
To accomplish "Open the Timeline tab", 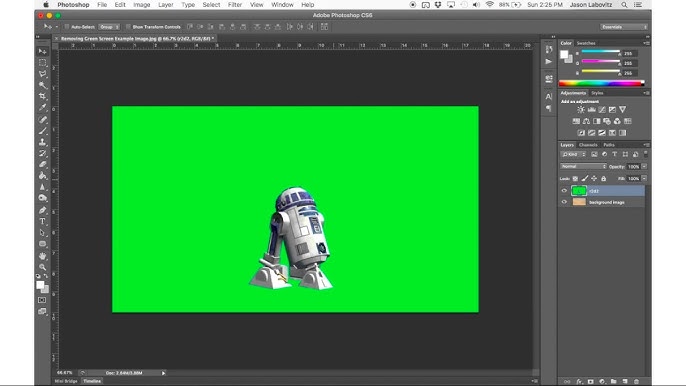I will (x=92, y=381).
